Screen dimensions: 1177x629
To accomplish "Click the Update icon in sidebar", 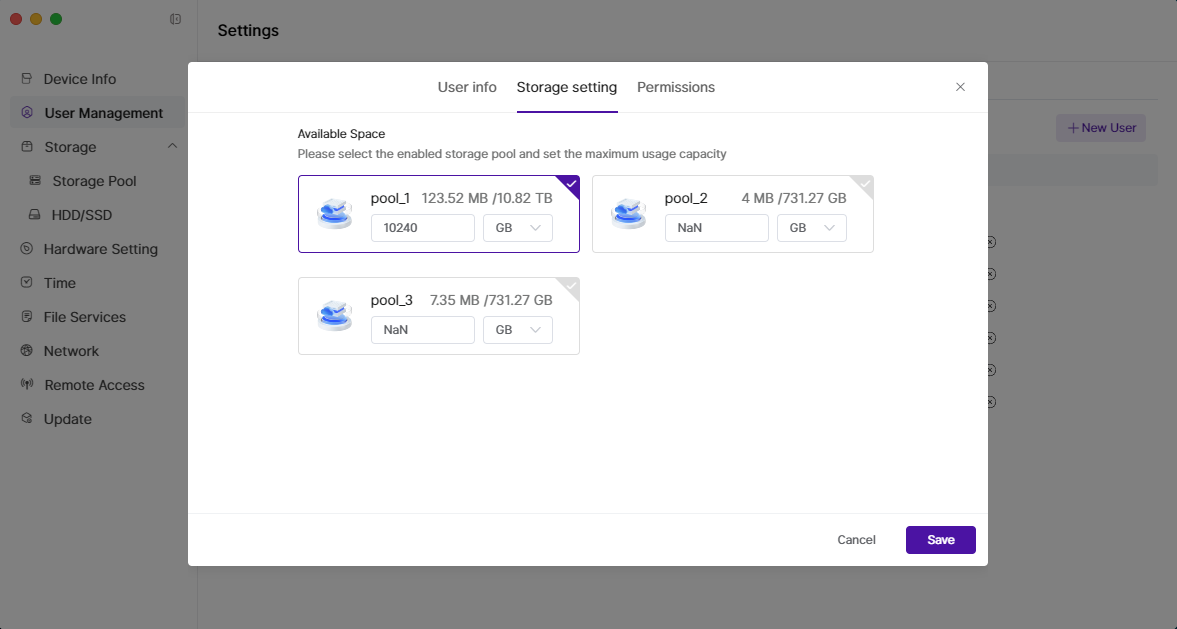I will pyautogui.click(x=27, y=418).
